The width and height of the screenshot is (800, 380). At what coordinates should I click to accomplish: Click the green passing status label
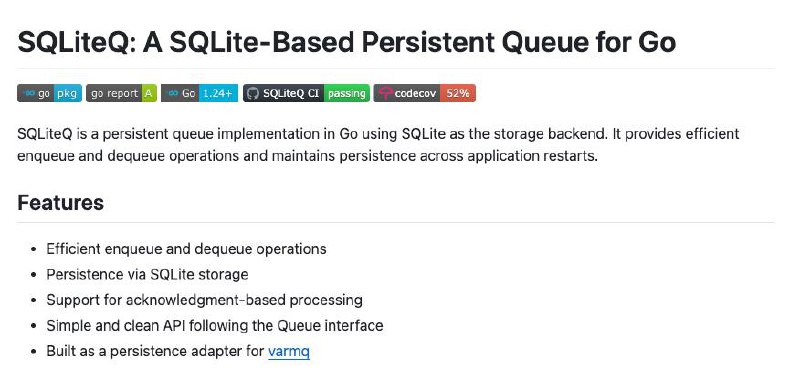click(x=346, y=93)
